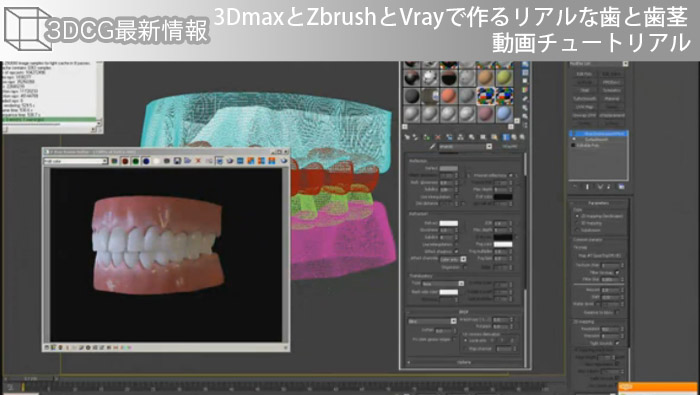Expand the Options rollout
This screenshot has width=700, height=395.
pyautogui.click(x=464, y=362)
